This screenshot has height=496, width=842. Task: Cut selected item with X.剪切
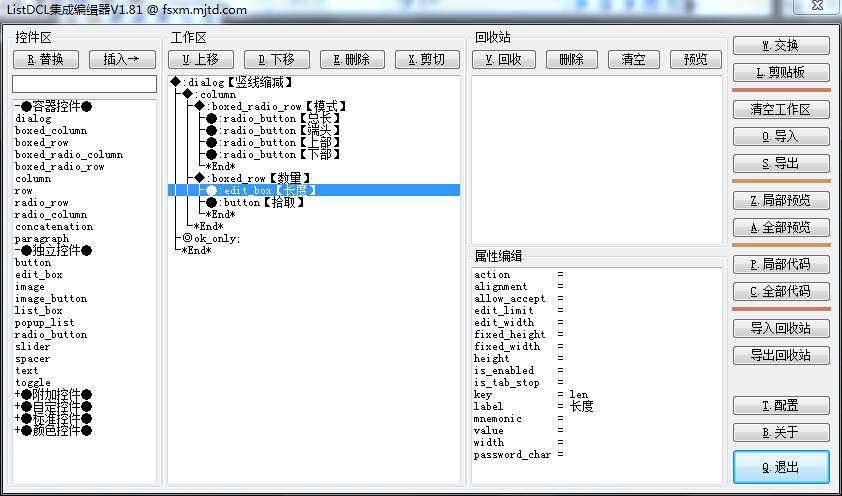(x=427, y=59)
